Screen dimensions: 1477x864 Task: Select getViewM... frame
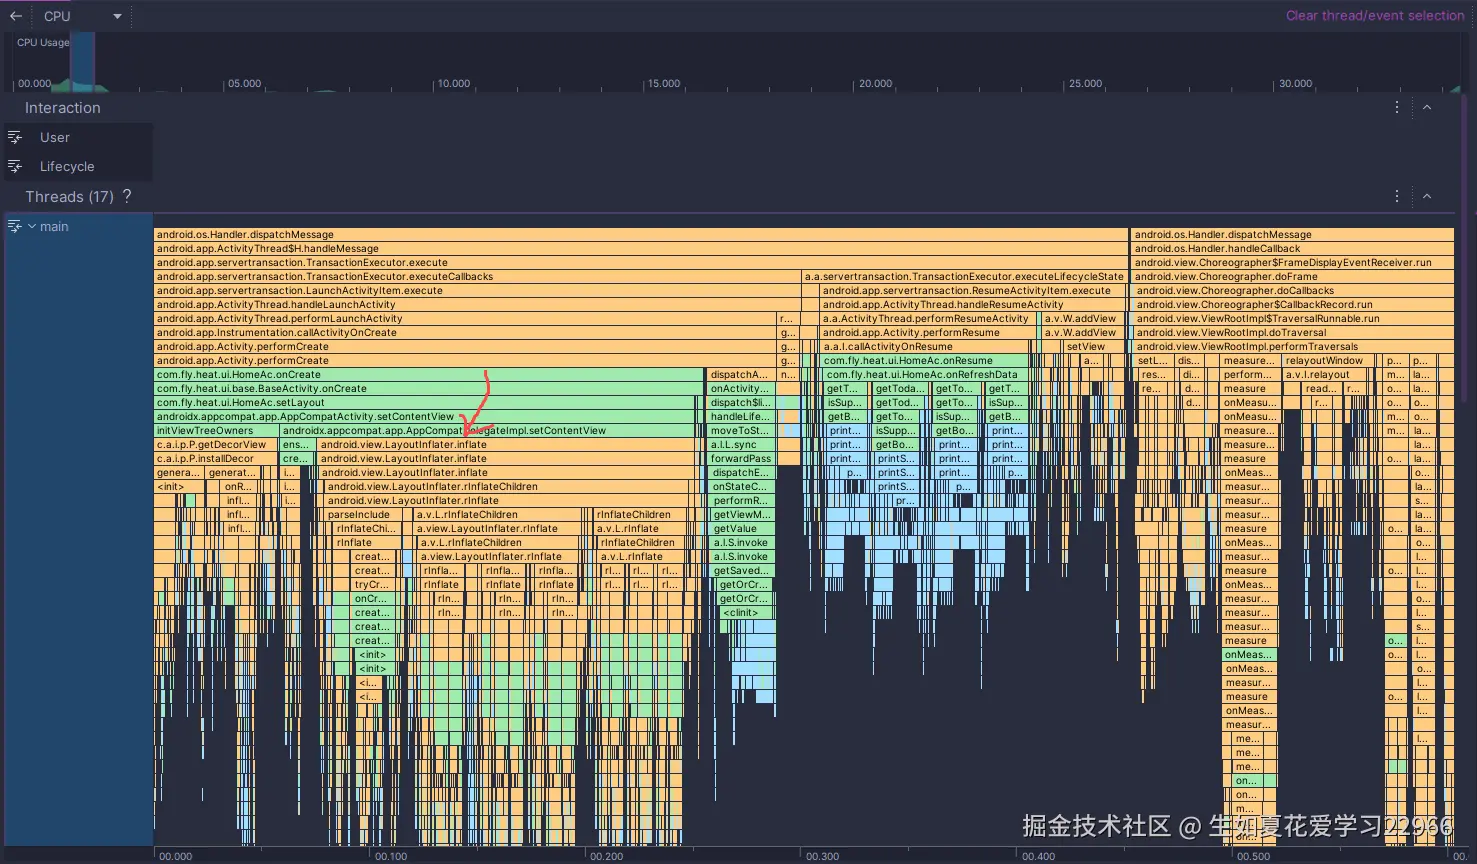(x=742, y=514)
